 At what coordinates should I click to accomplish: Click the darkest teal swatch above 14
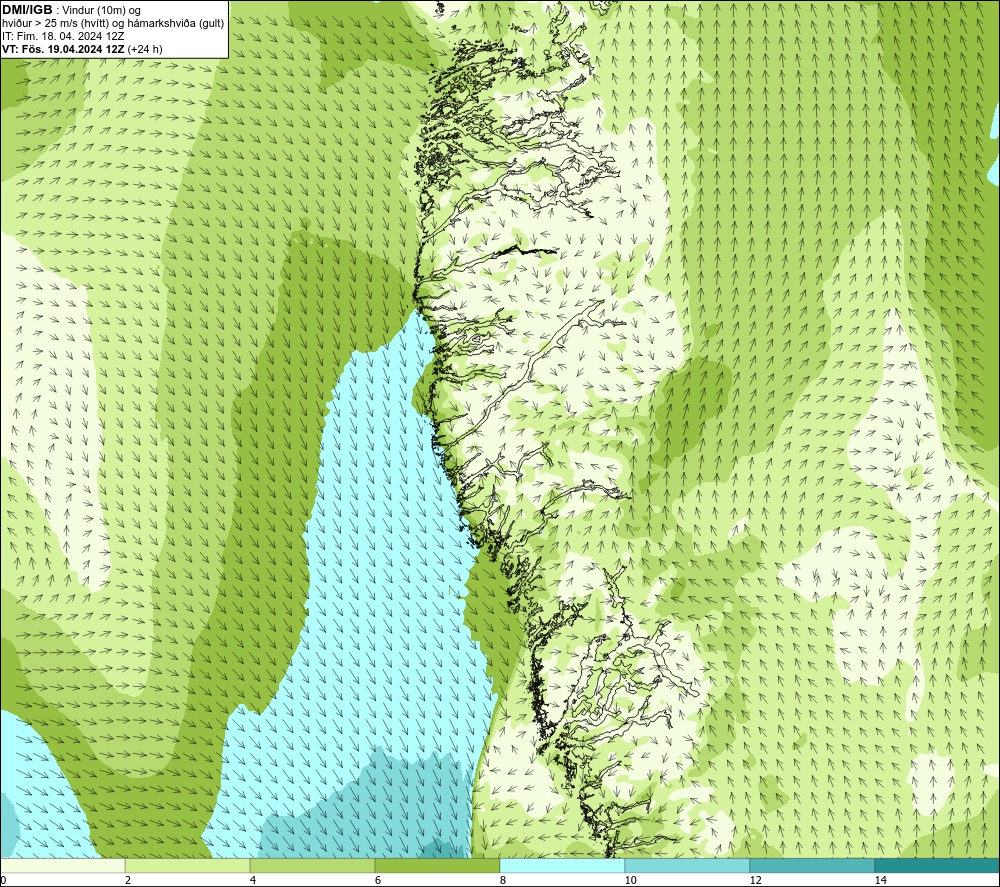coord(938,865)
